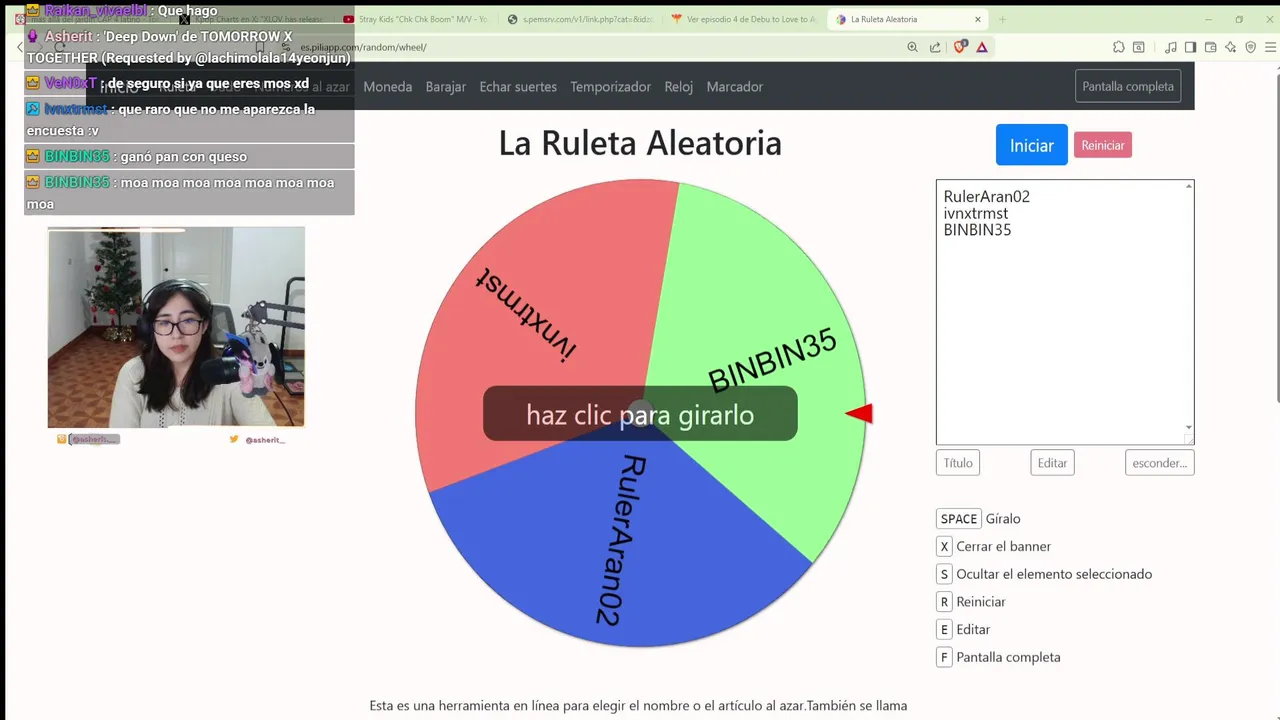The width and height of the screenshot is (1280, 720).
Task: Click inside the names text area
Action: coord(1064,312)
